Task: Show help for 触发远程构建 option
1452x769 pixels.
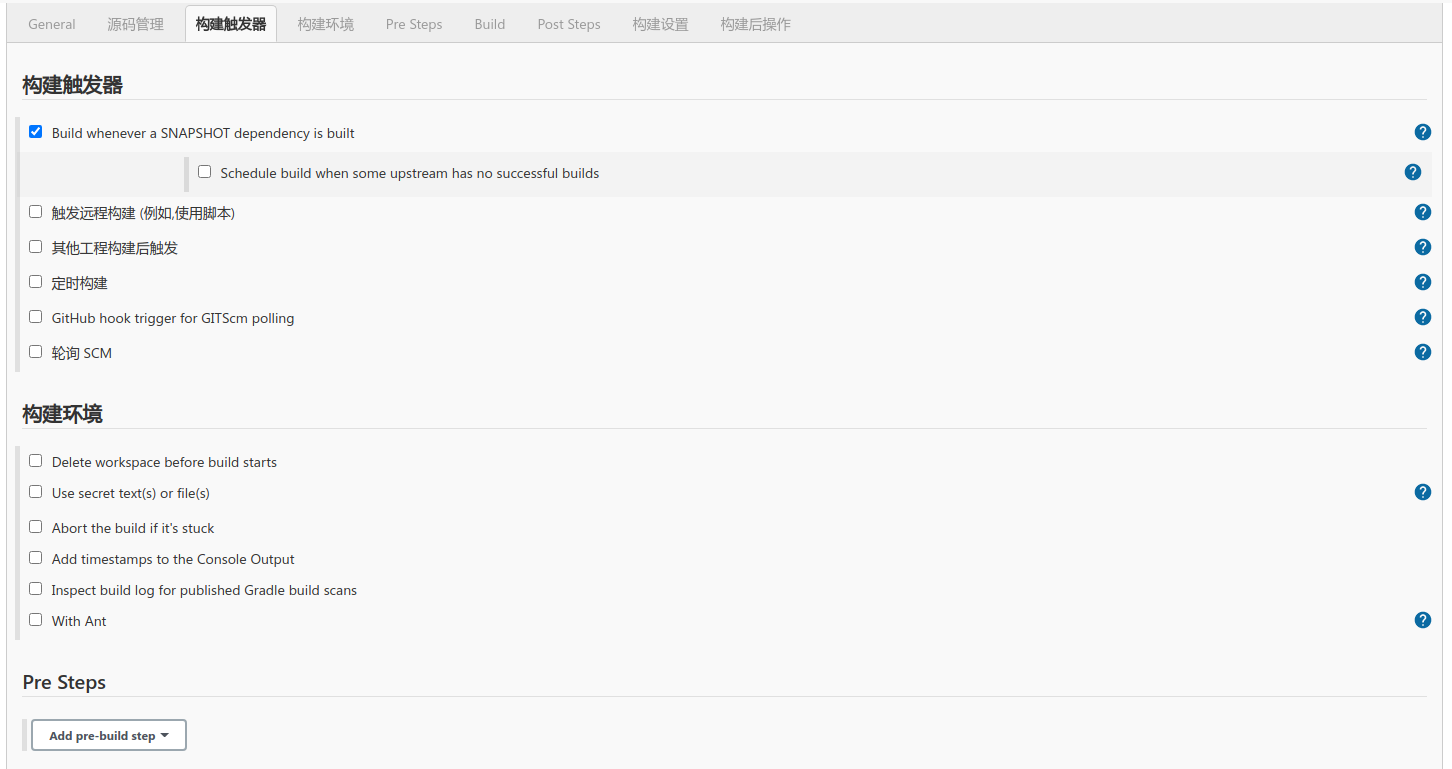Action: click(x=1422, y=212)
